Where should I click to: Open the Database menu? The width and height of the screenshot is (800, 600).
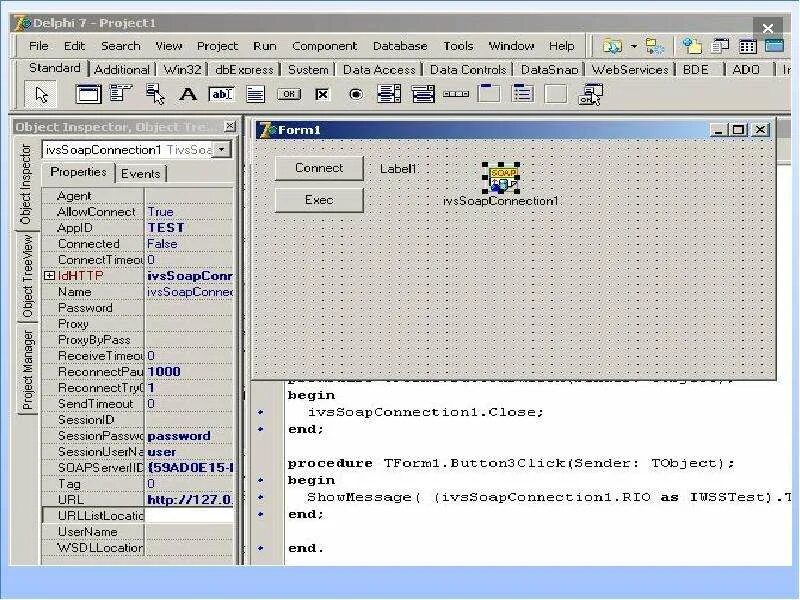coord(400,46)
